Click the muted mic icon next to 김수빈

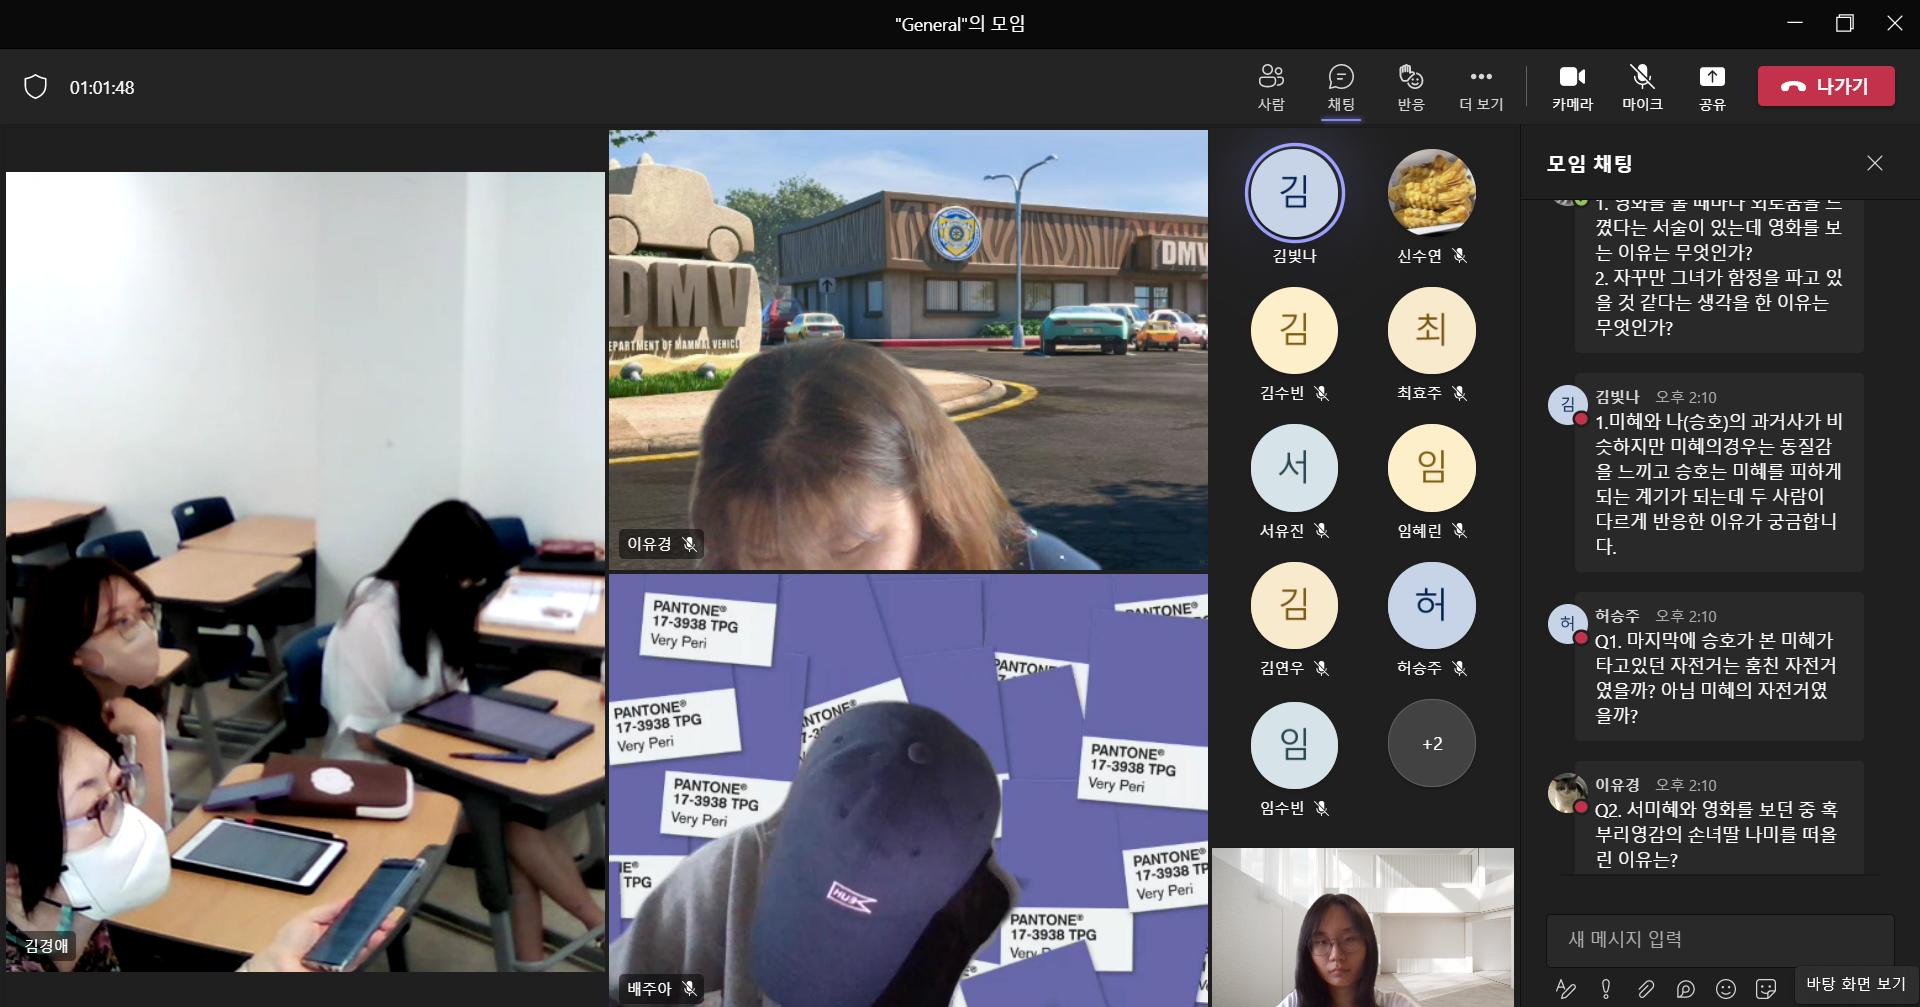(1322, 393)
